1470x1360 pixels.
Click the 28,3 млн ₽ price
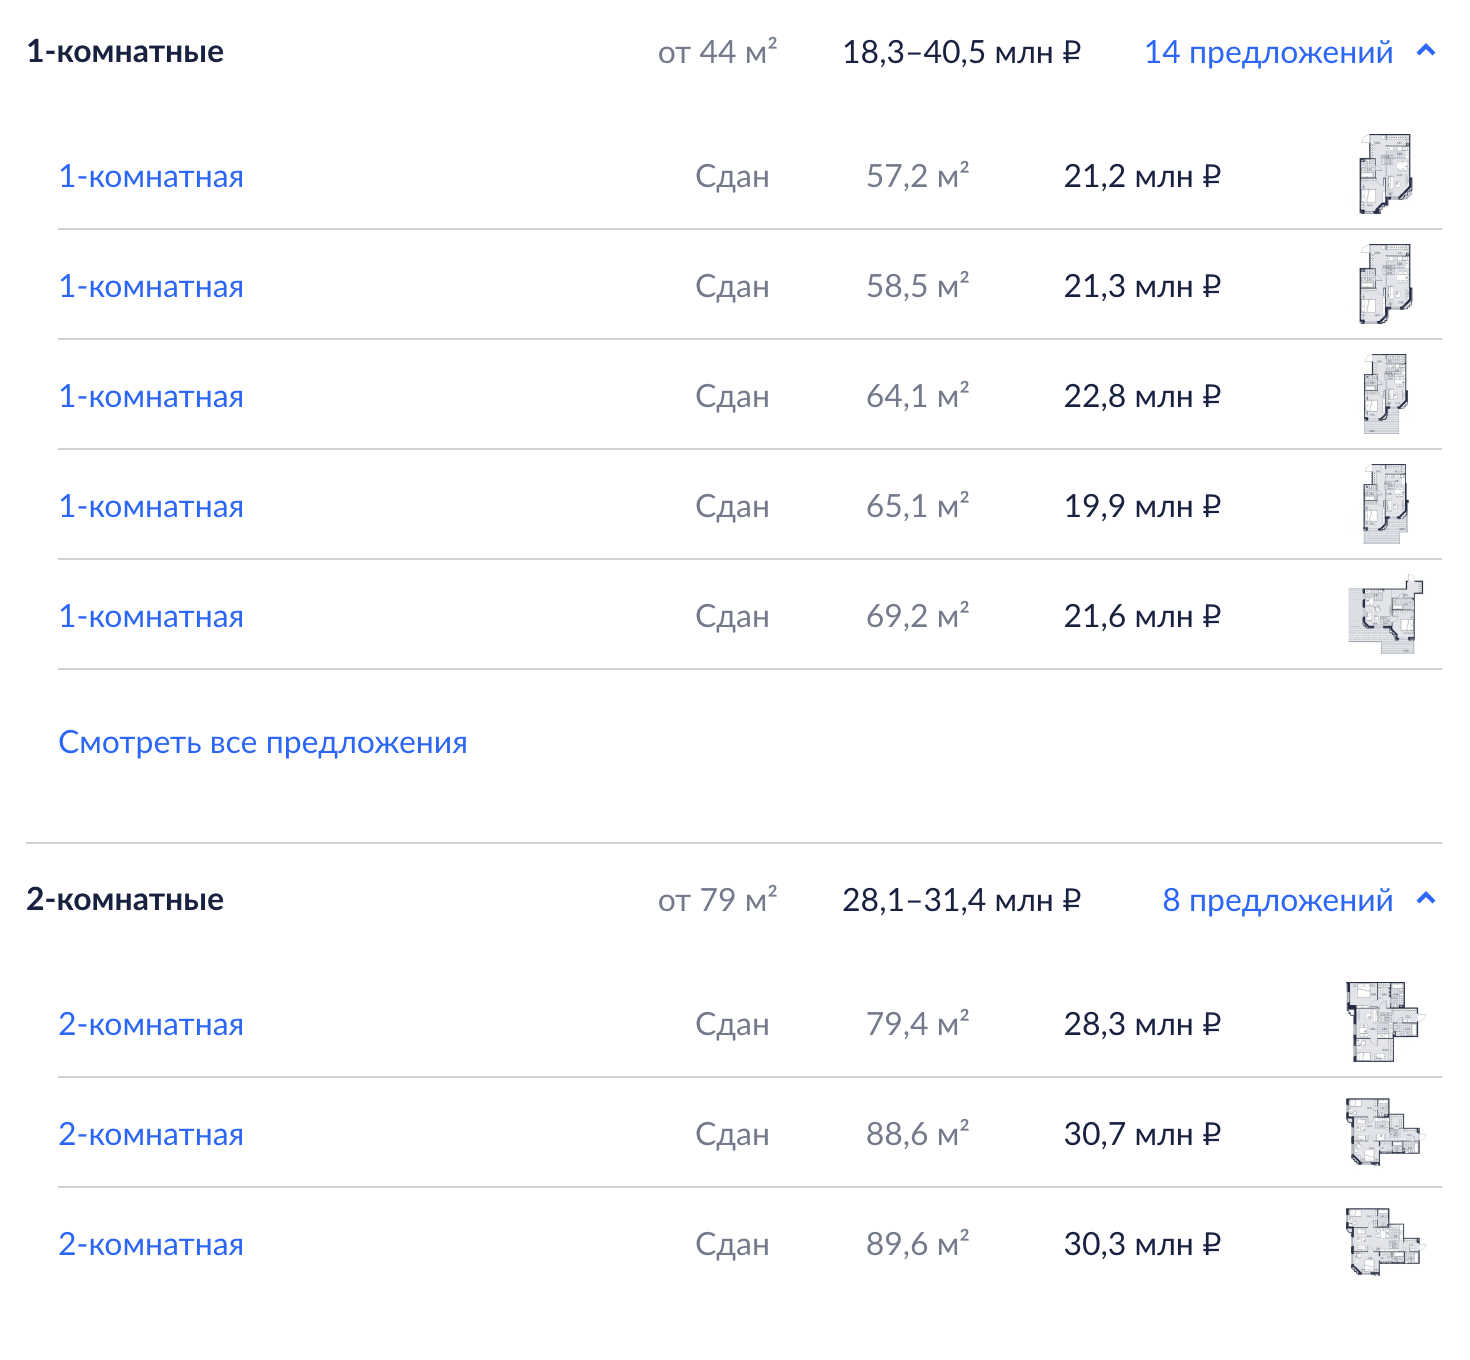[x=1142, y=1024]
